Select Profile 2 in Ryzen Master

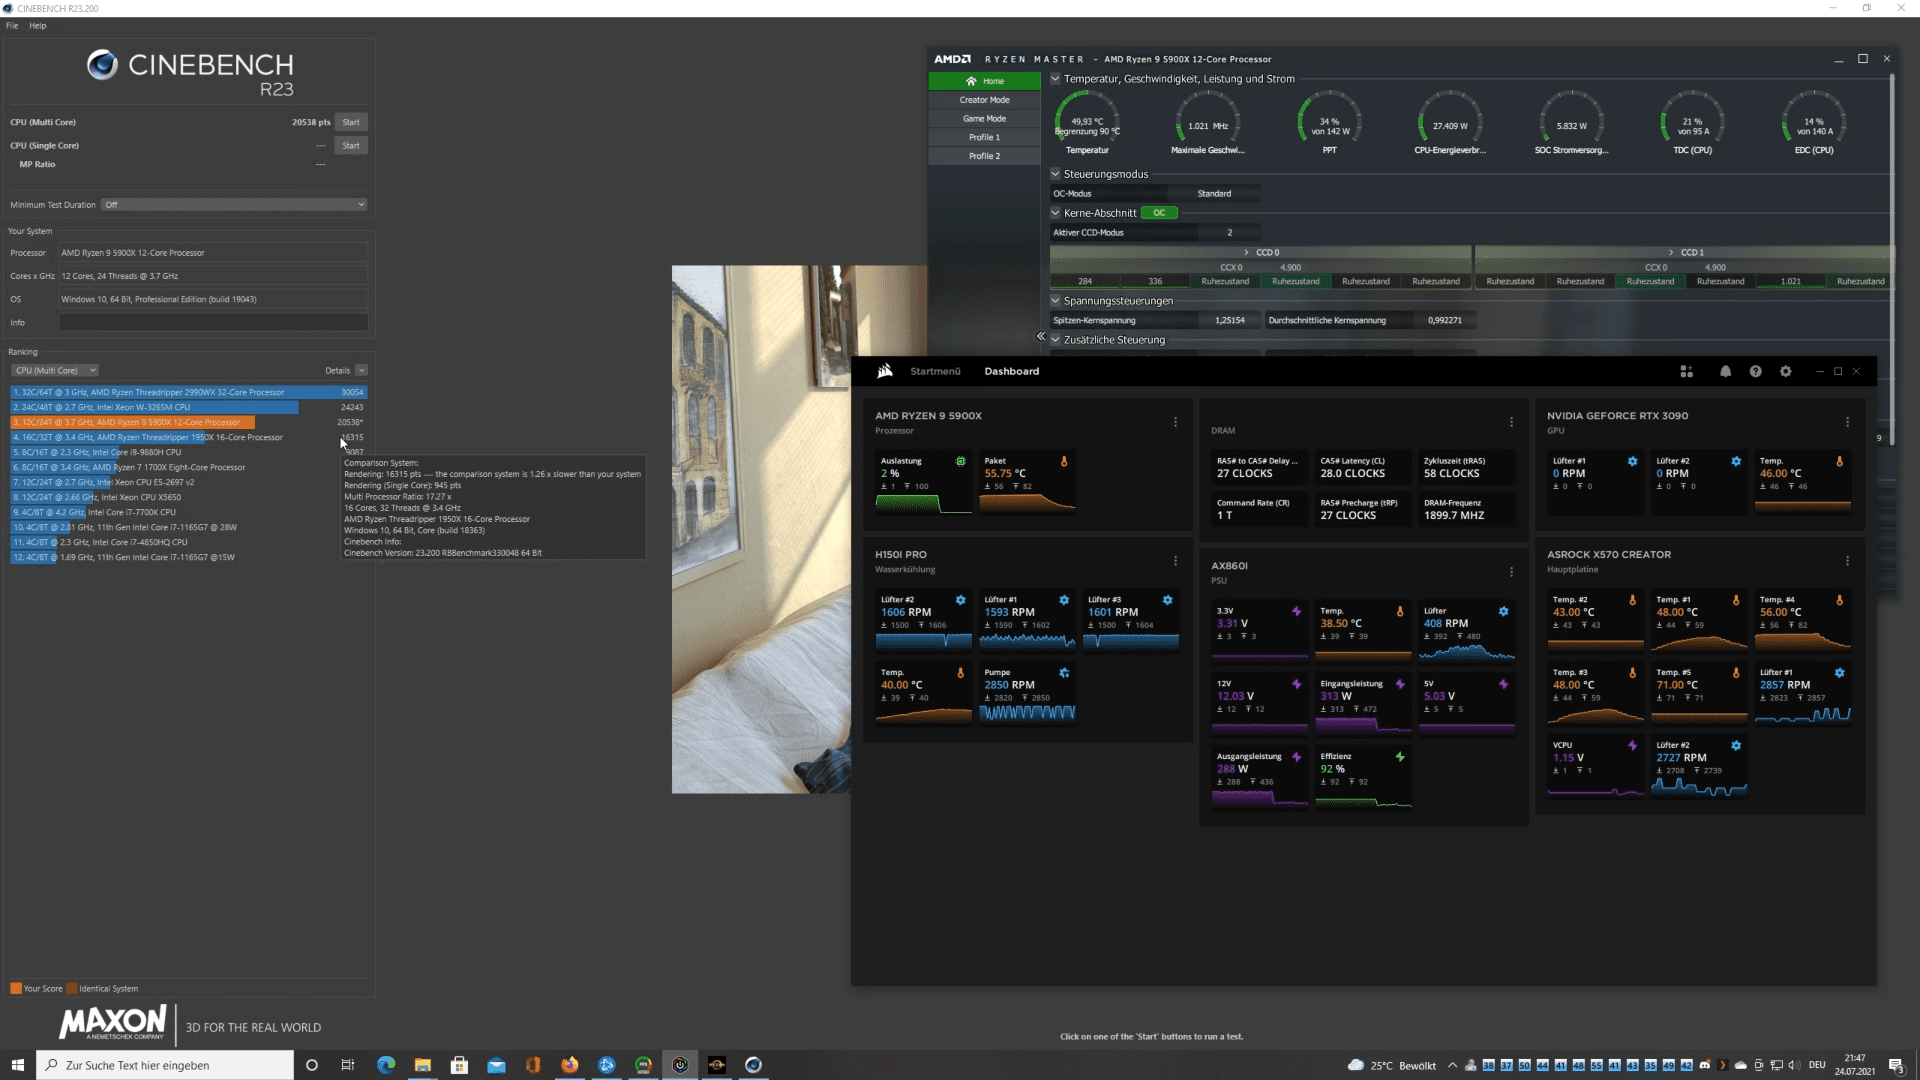coord(984,156)
